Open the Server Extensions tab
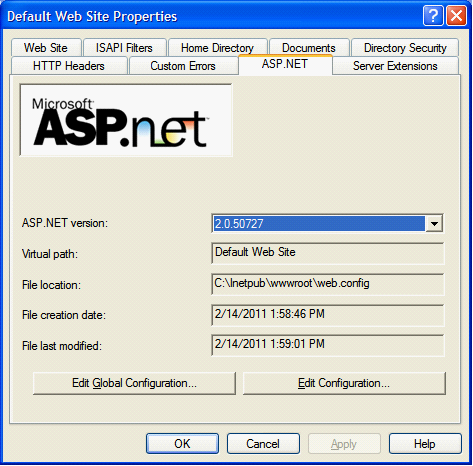 (395, 66)
